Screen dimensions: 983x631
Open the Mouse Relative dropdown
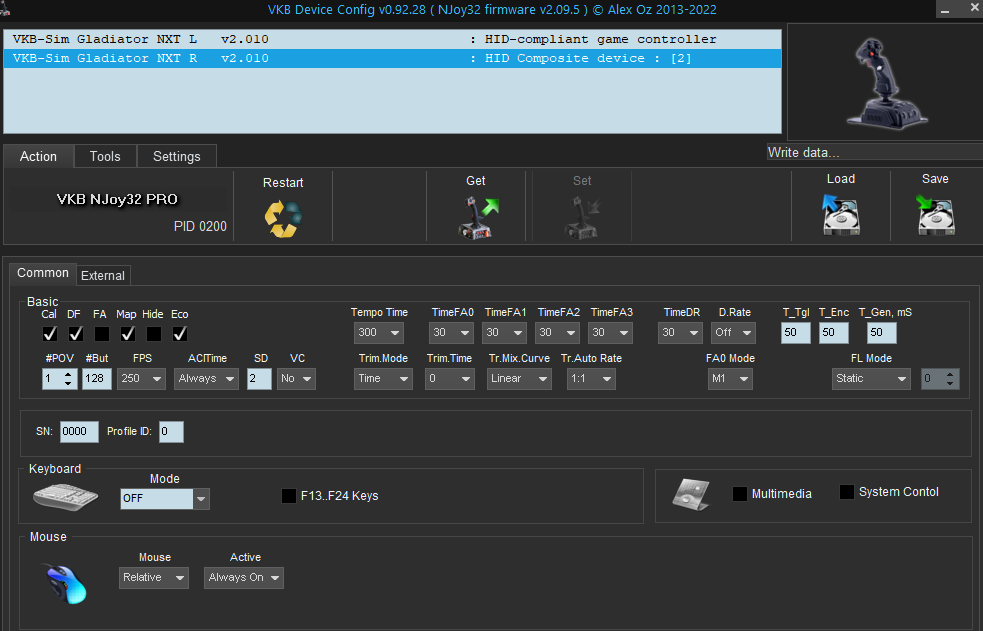154,578
